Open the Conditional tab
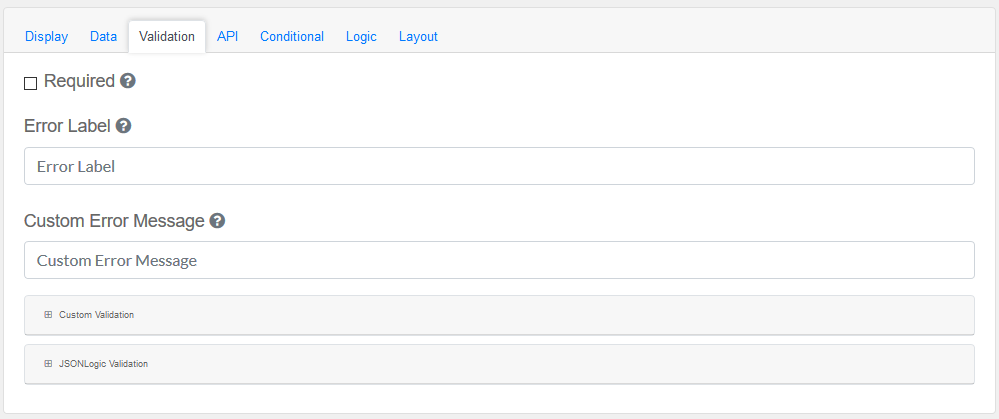This screenshot has height=419, width=999. click(x=292, y=37)
